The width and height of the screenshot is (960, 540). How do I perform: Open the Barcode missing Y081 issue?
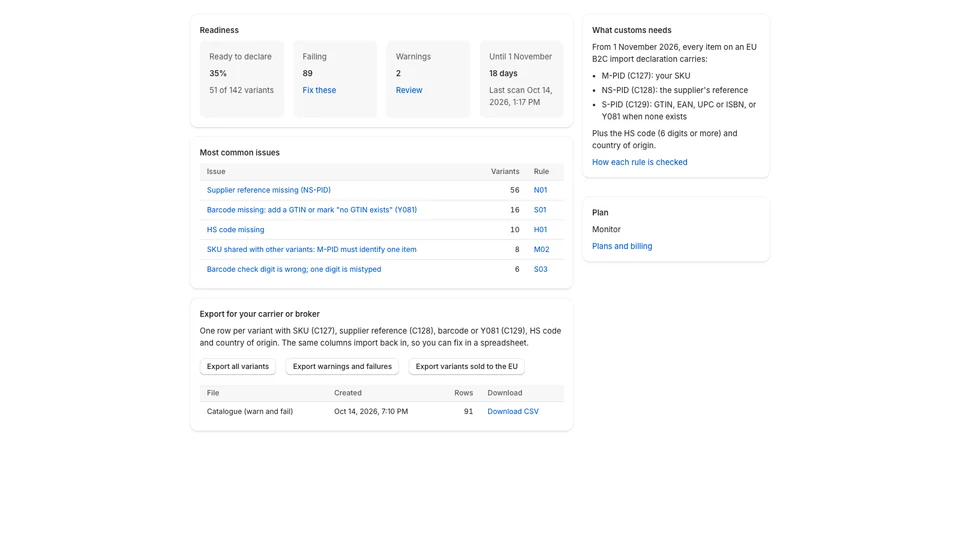click(312, 209)
